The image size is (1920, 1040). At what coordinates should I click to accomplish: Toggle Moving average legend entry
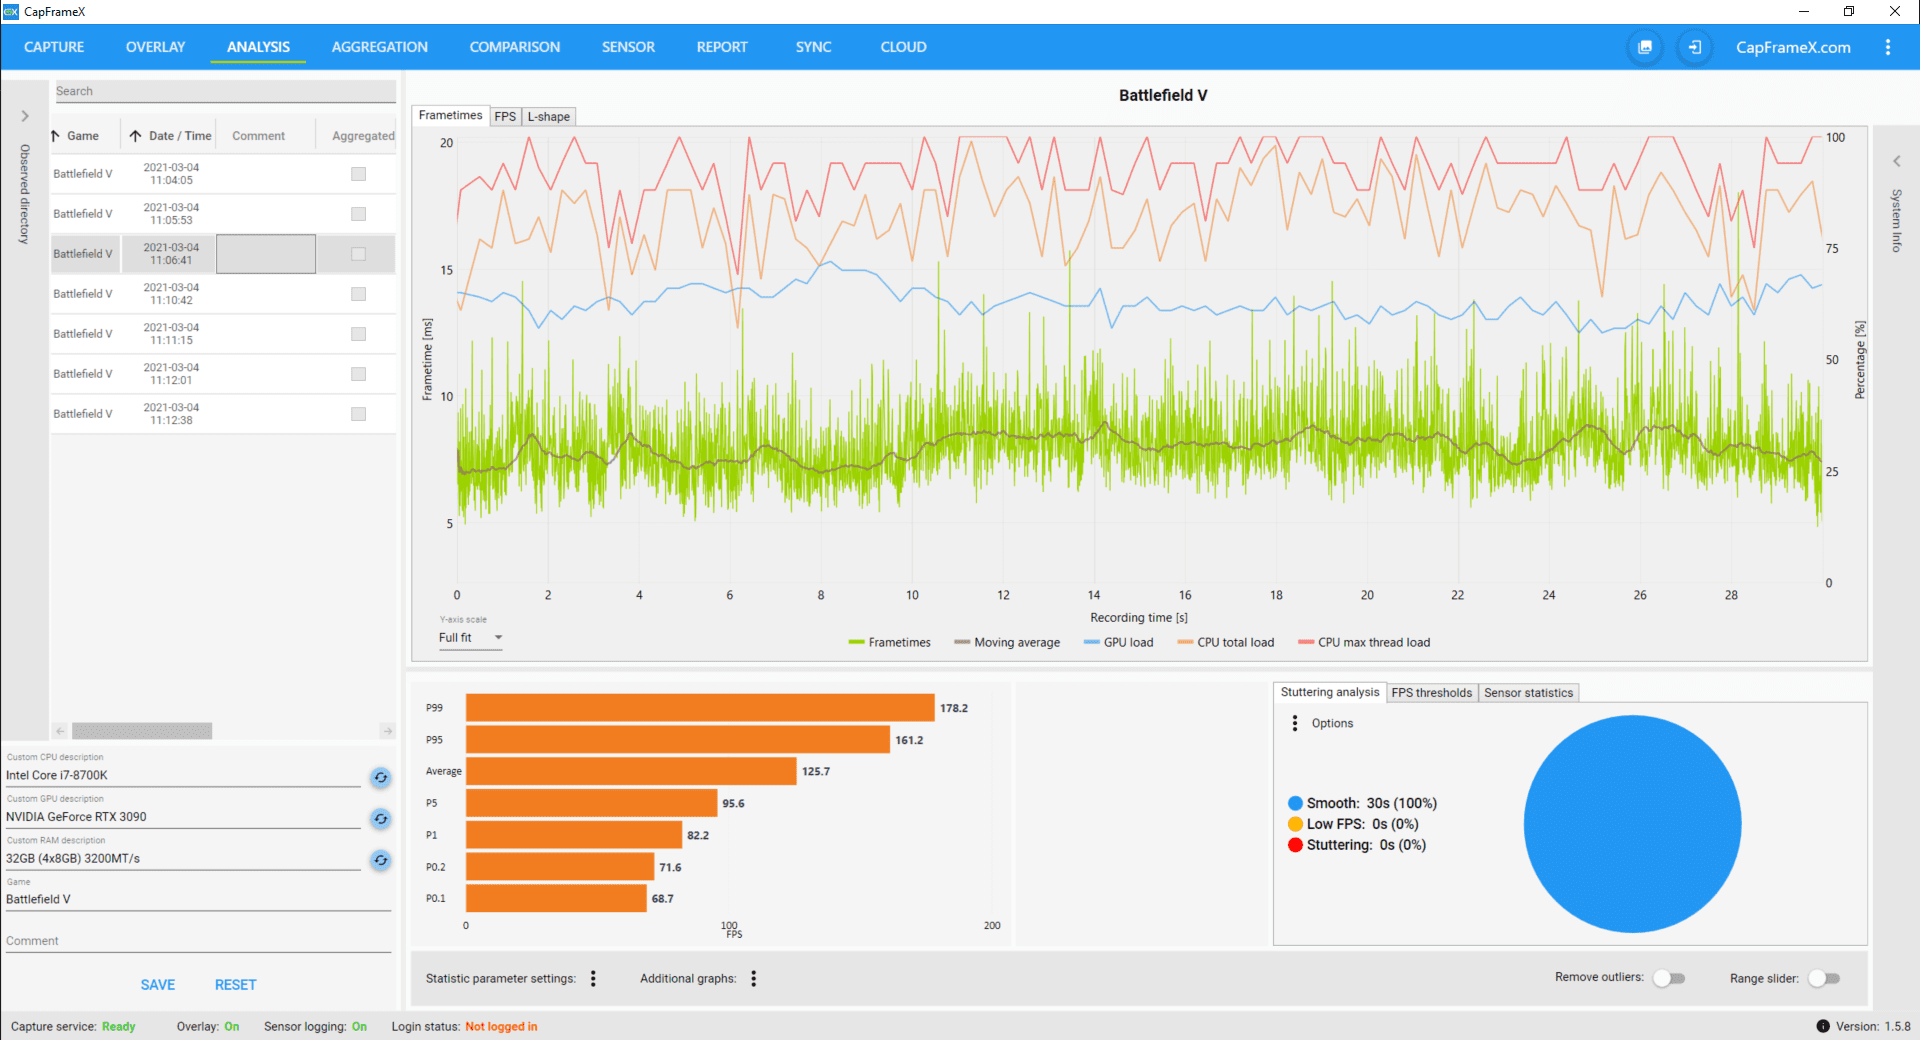[x=1007, y=642]
